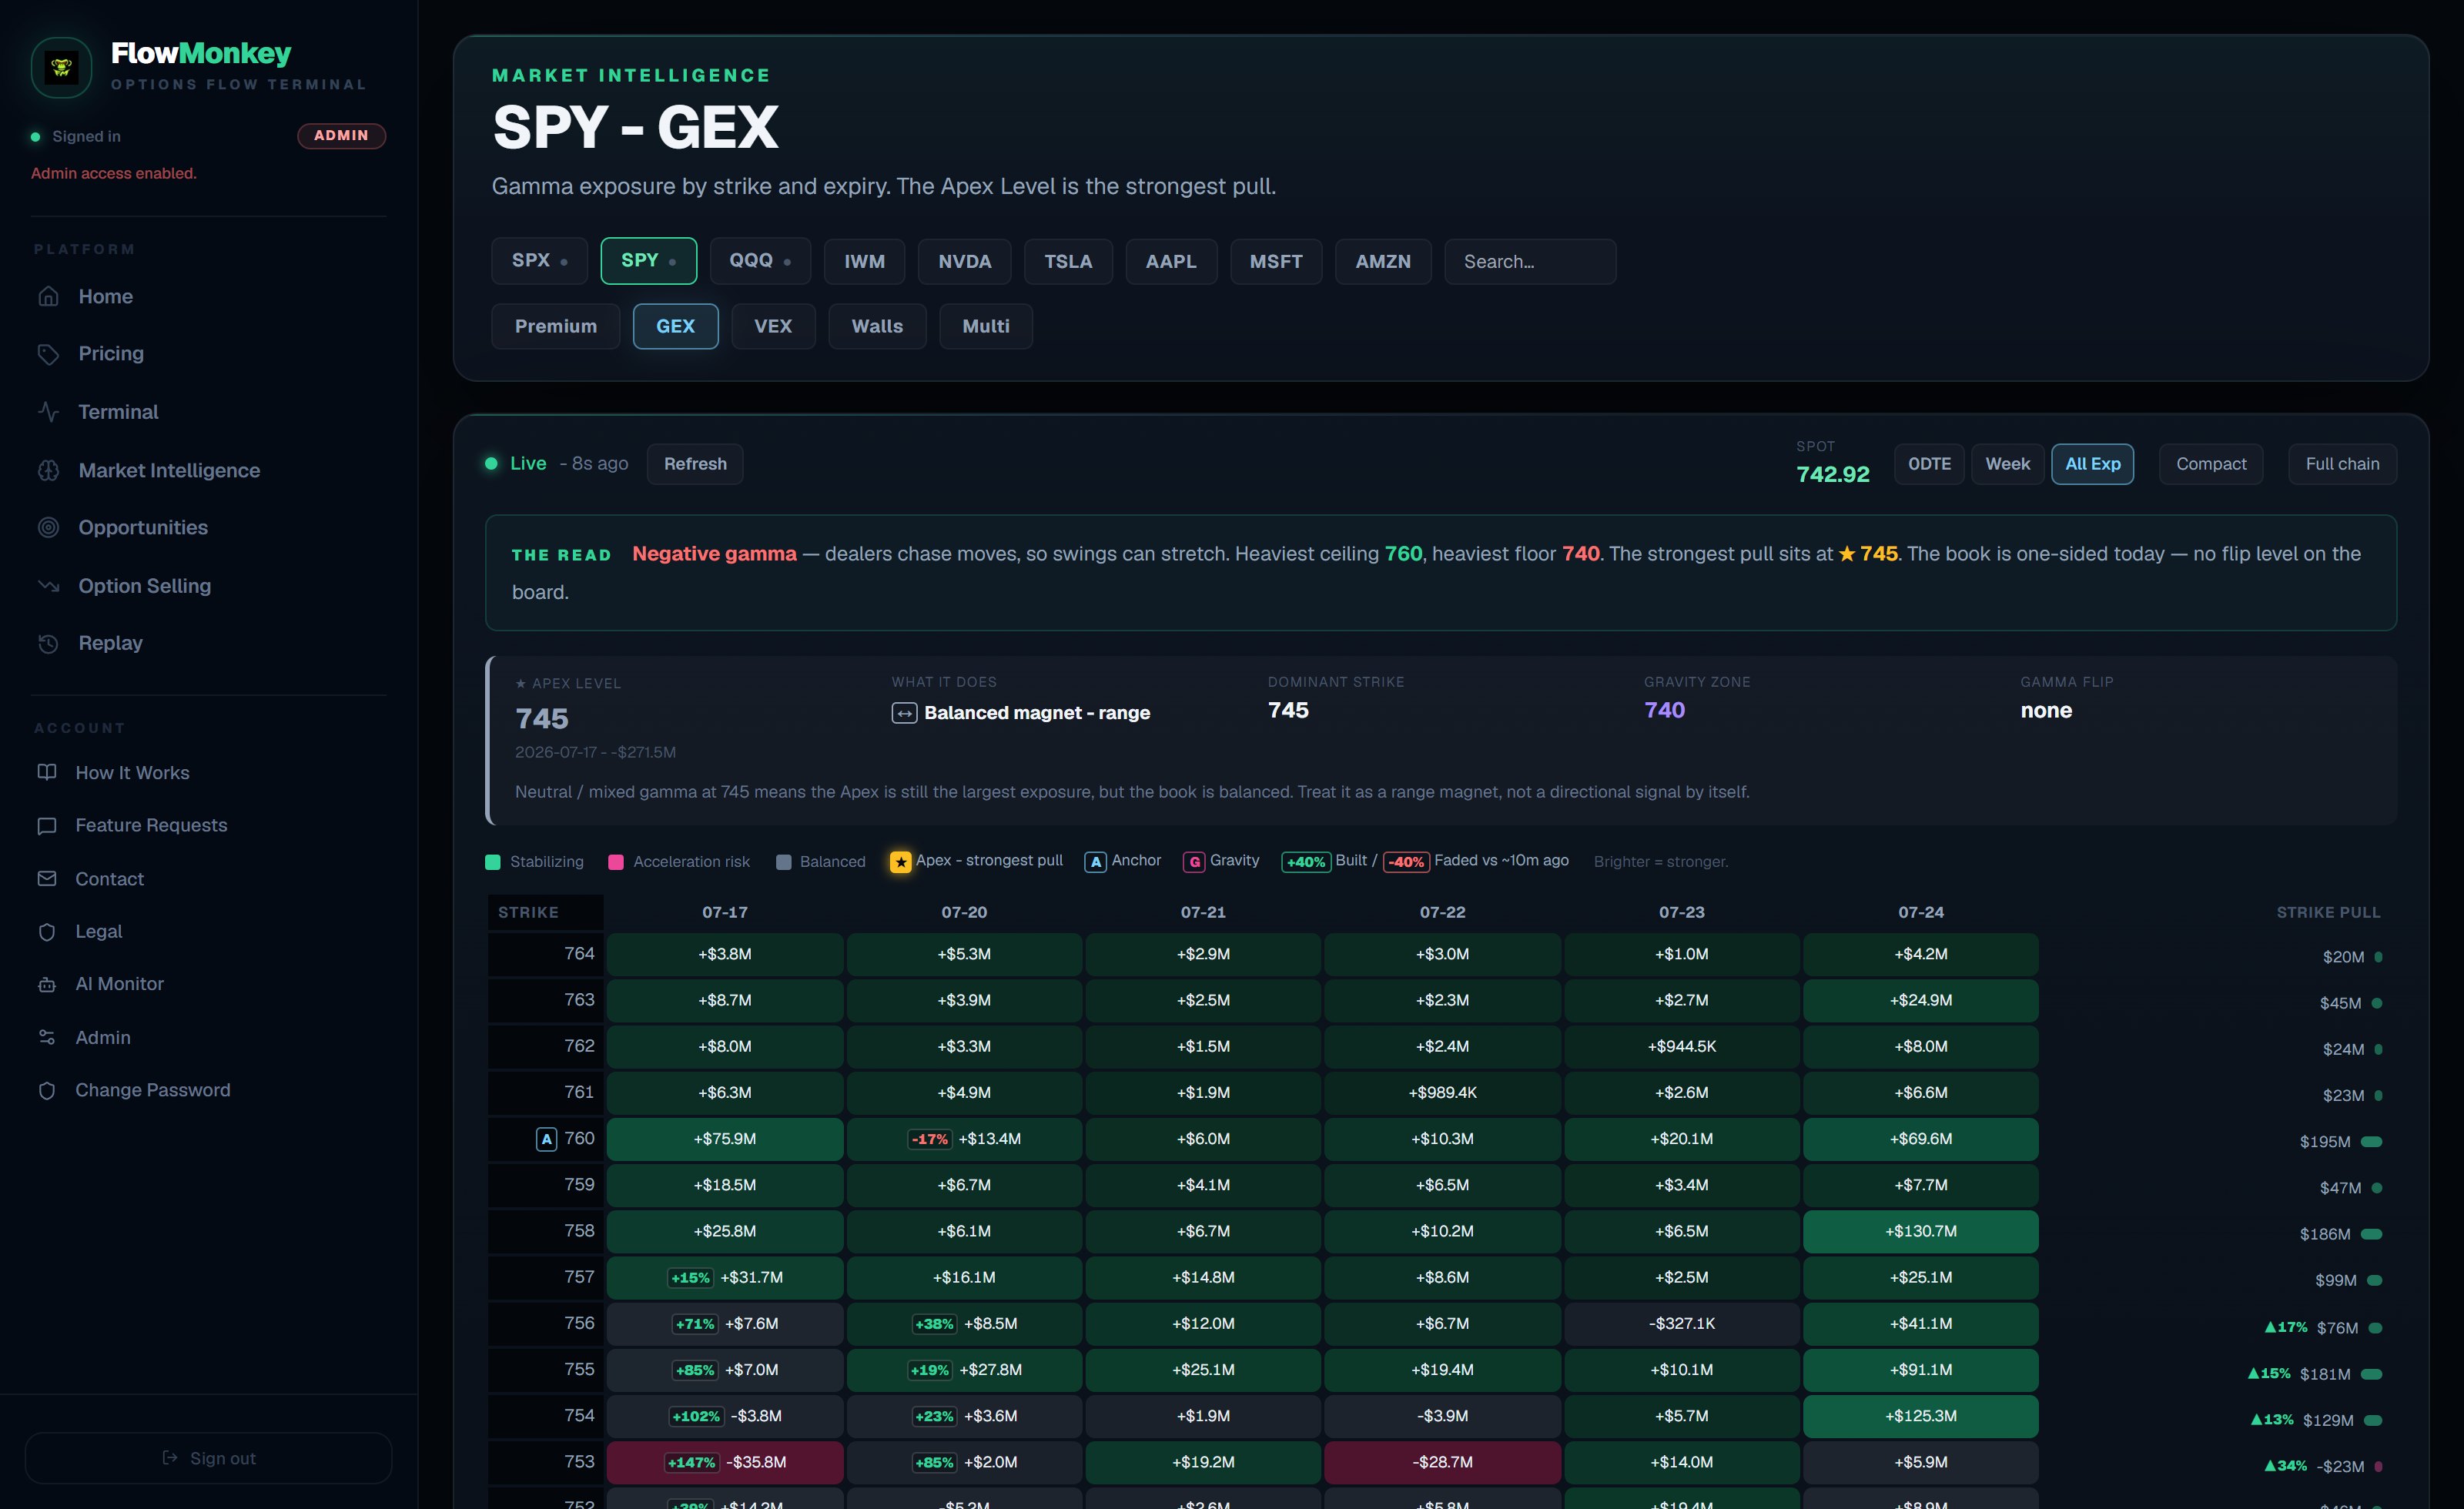Select the IWM ticker chip

coord(864,261)
